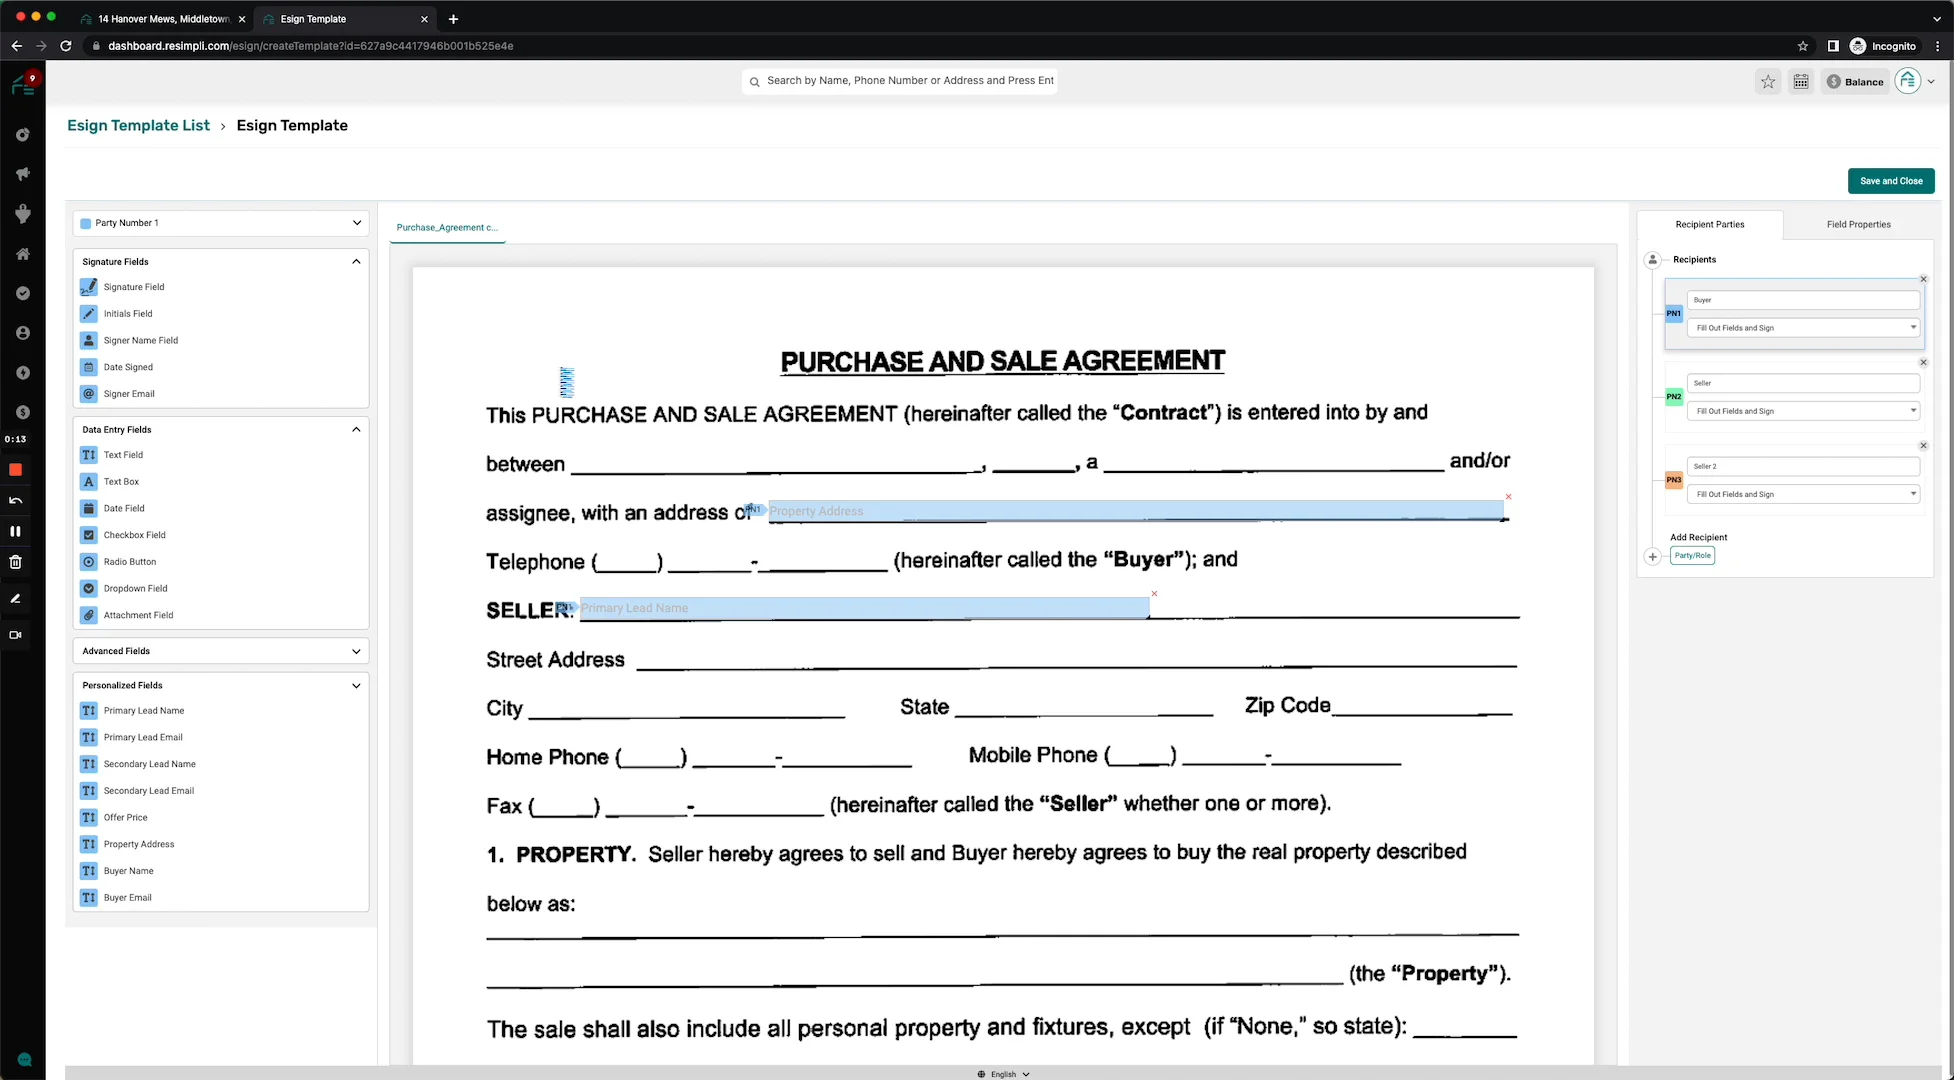The image size is (1954, 1080).
Task: Toggle the camera off in recording bar
Action: [x=15, y=634]
